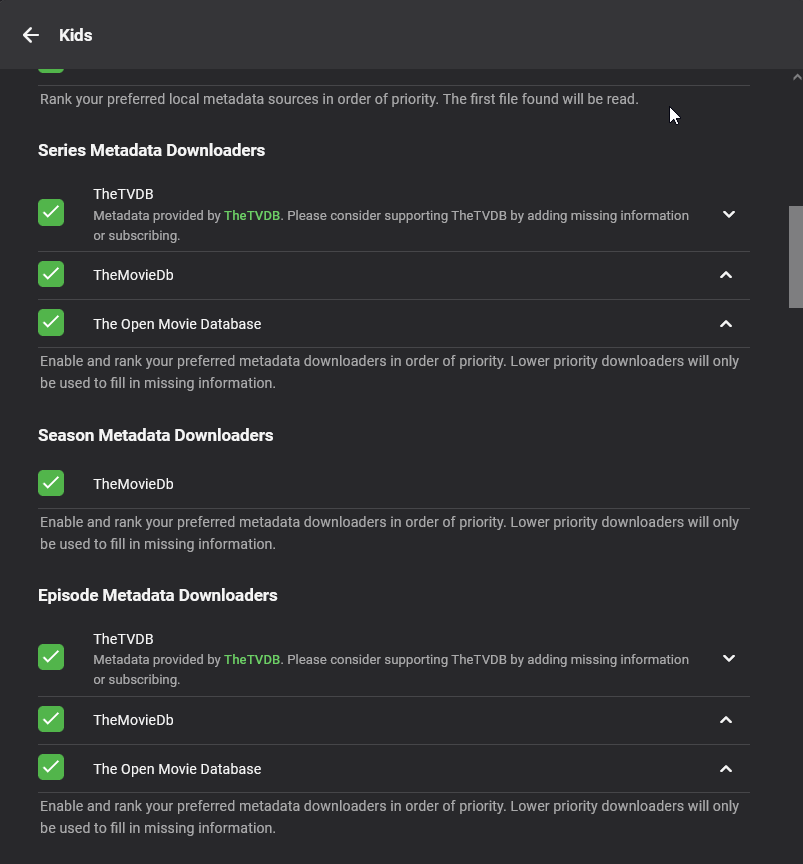Viewport: 803px width, 864px height.
Task: Move Episode TheMovieDb downloader up
Action: [726, 720]
